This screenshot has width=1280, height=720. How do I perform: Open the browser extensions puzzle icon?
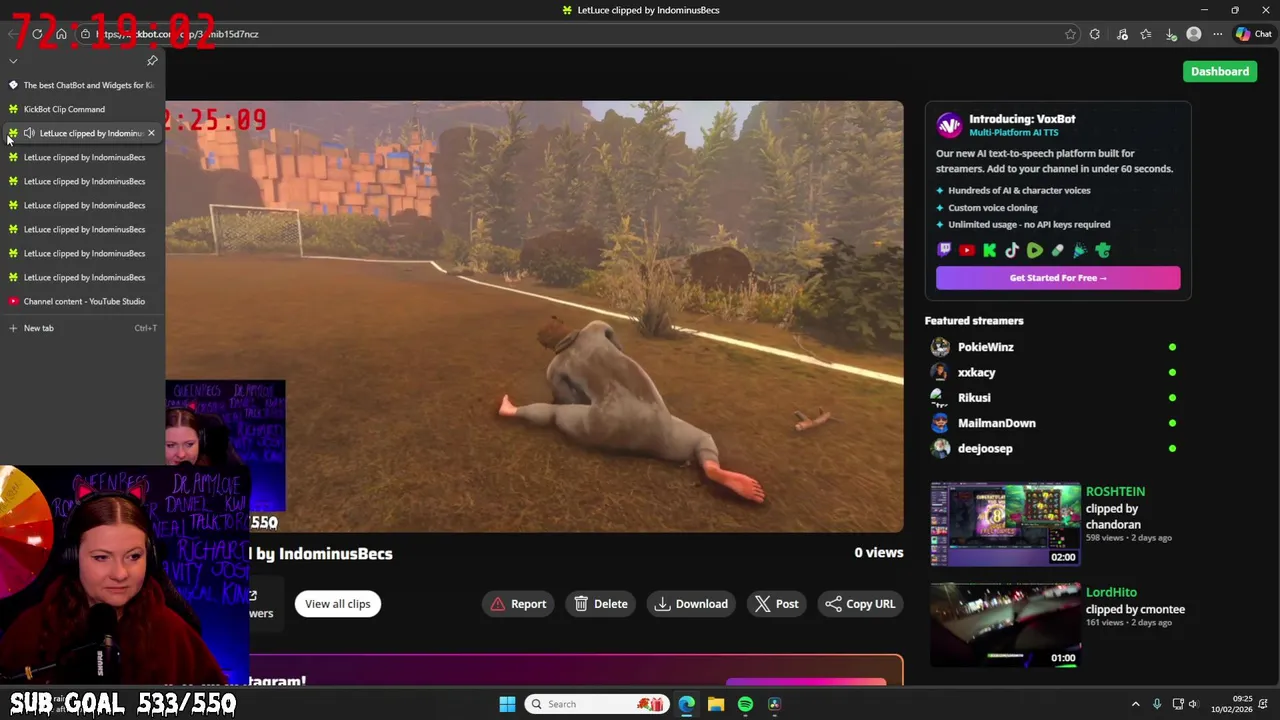tap(1095, 34)
